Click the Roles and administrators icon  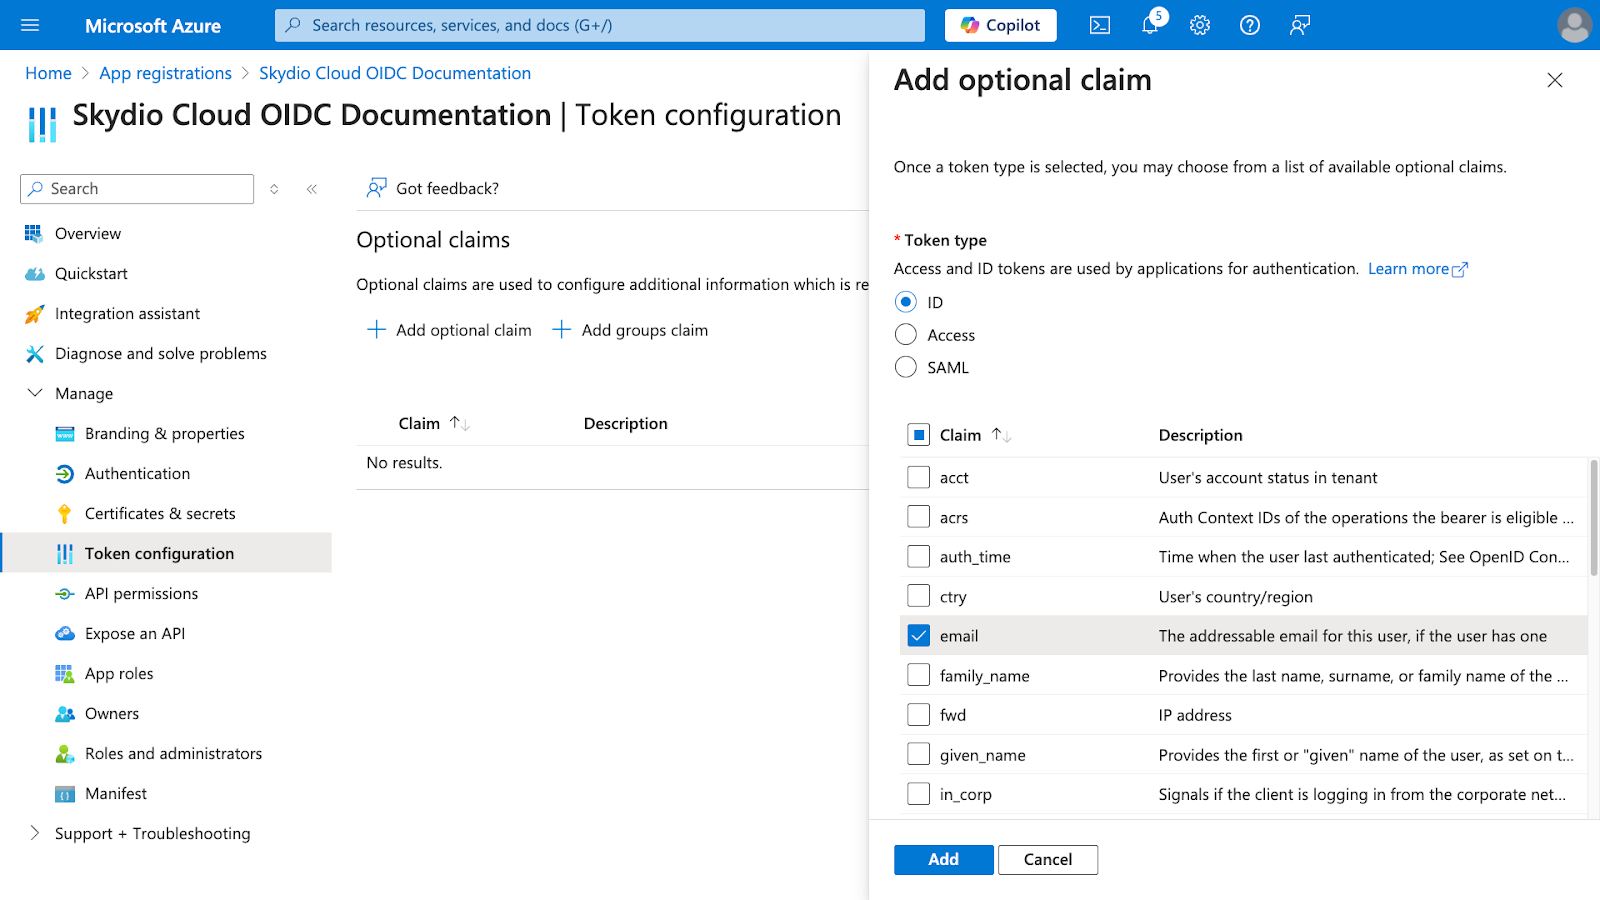65,754
